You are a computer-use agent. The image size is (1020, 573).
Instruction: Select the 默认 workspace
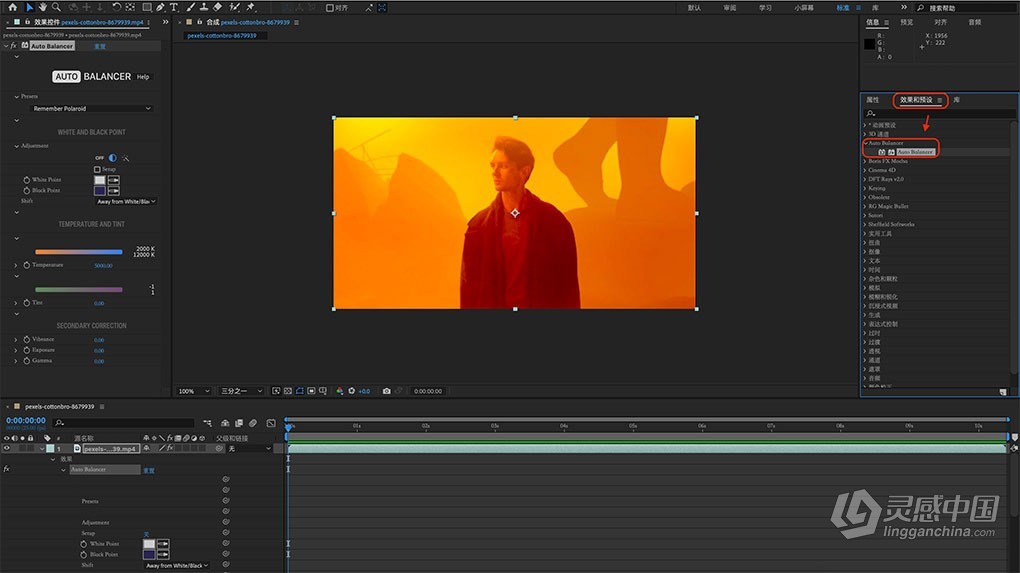(x=694, y=8)
